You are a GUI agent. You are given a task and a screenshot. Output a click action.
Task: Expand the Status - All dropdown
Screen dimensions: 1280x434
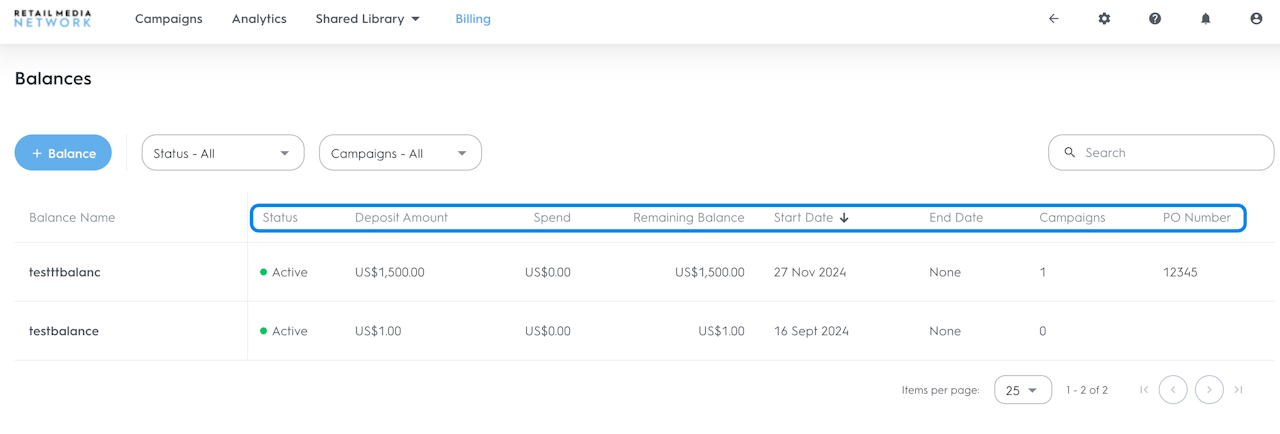coord(223,153)
